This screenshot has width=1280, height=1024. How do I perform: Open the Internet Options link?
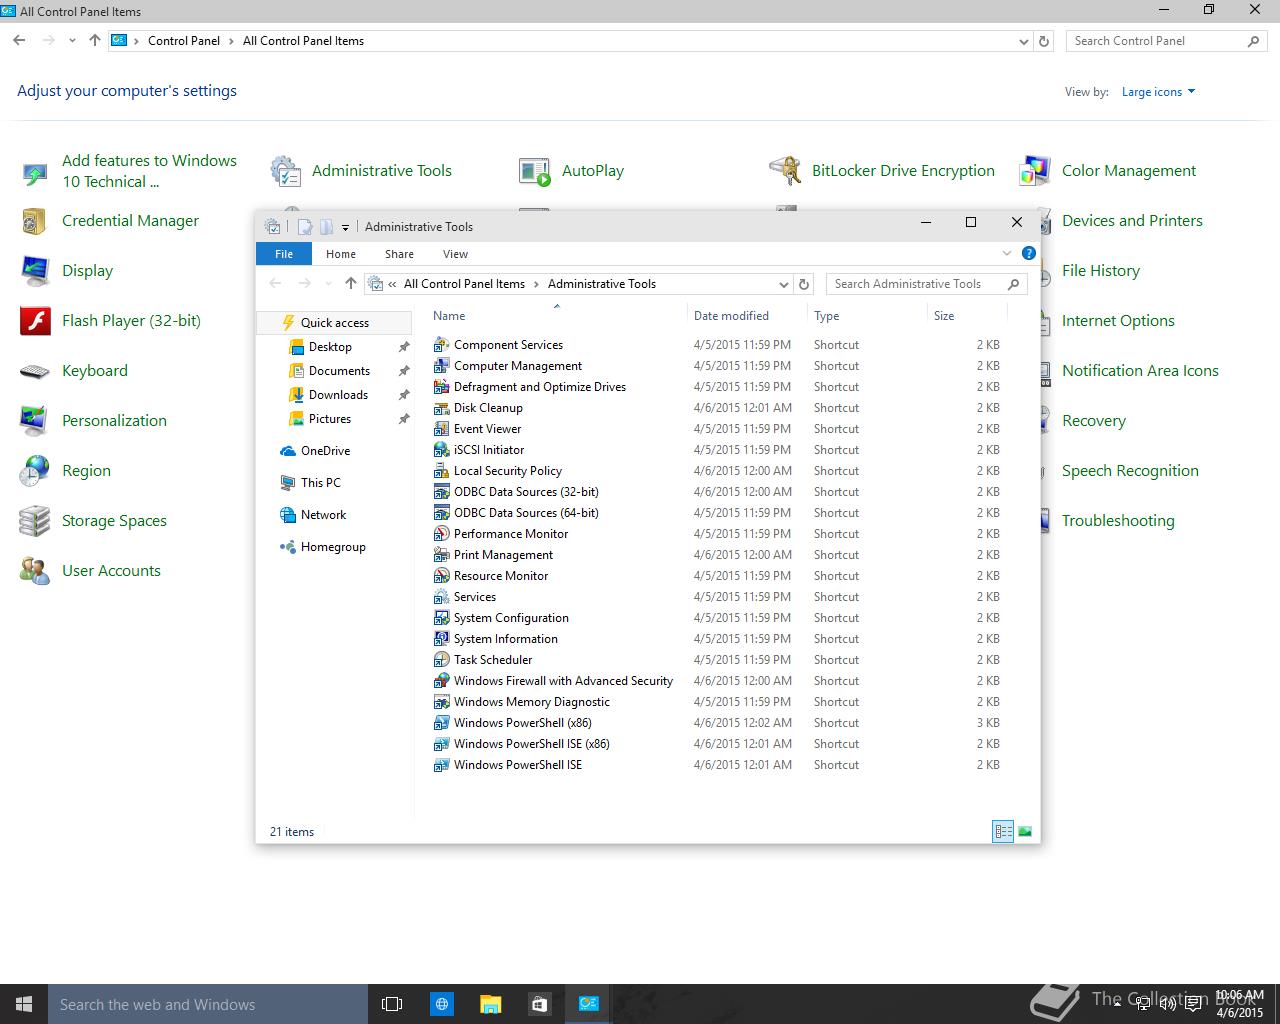1118,321
